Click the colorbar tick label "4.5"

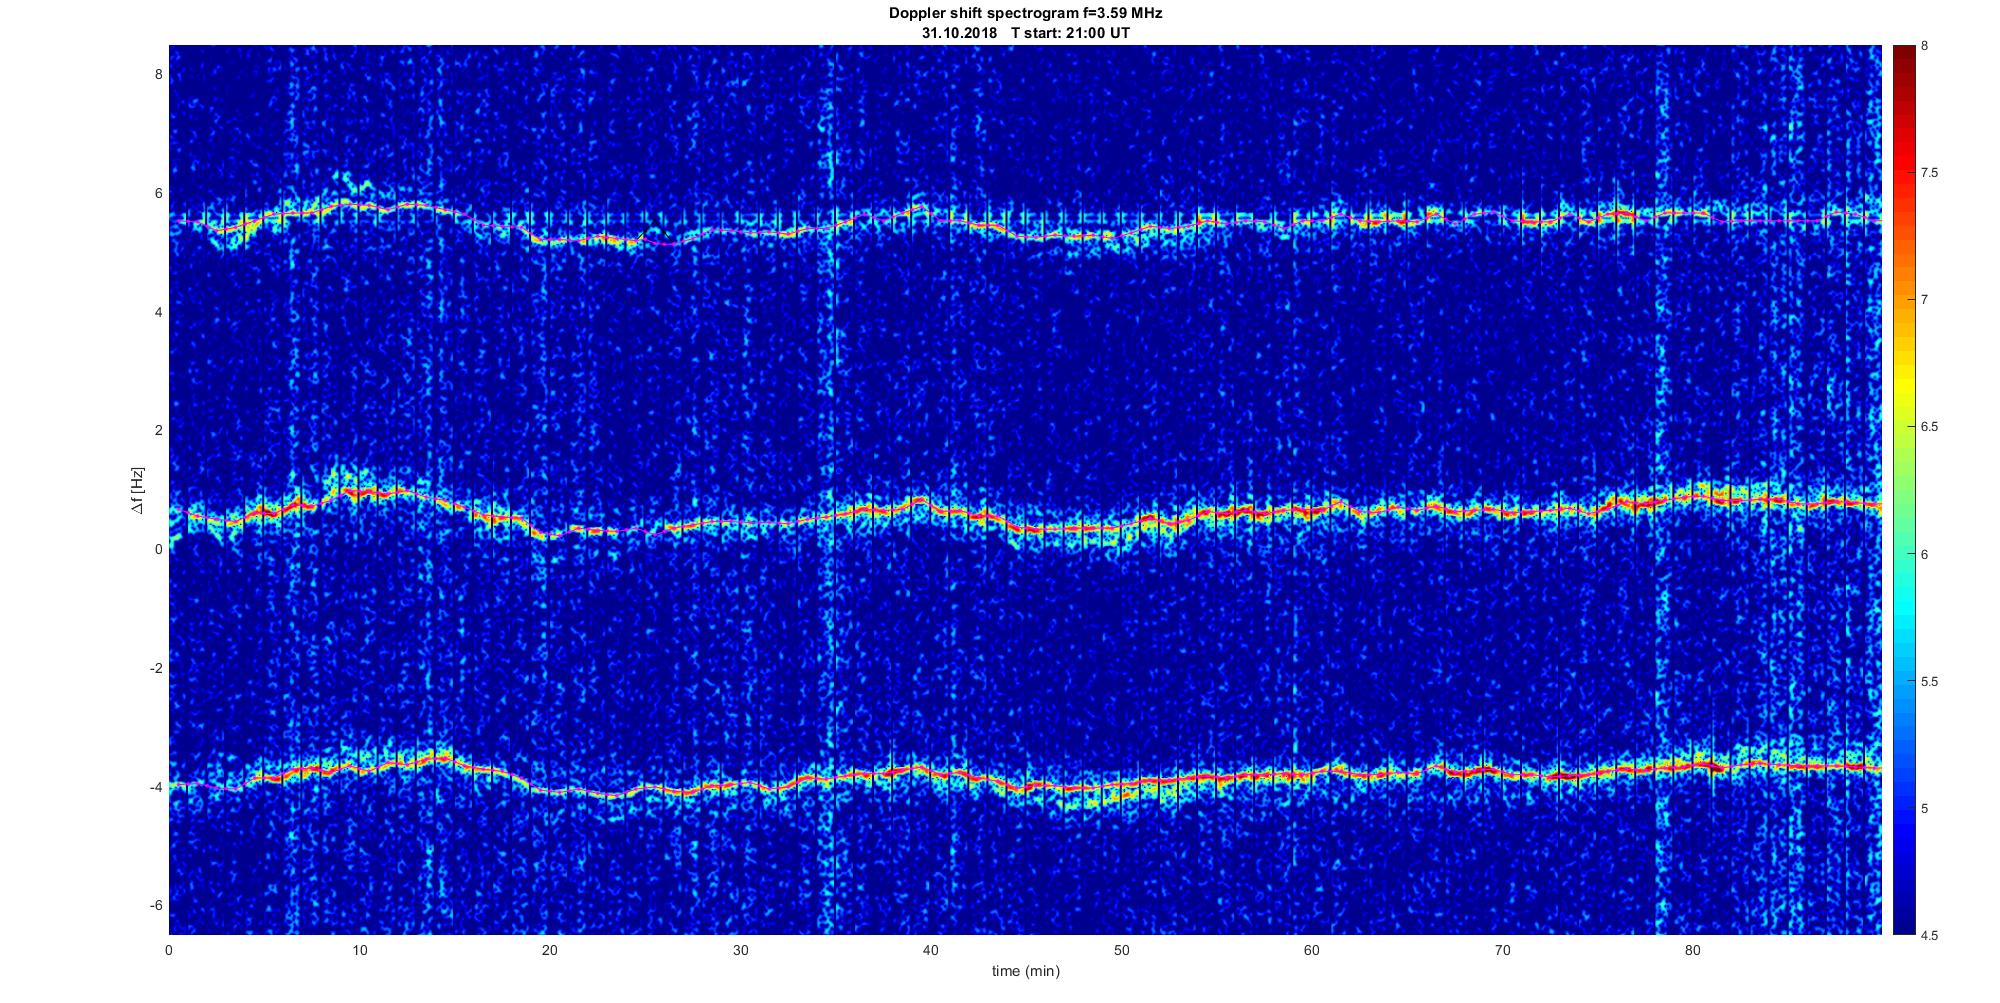pyautogui.click(x=1929, y=935)
